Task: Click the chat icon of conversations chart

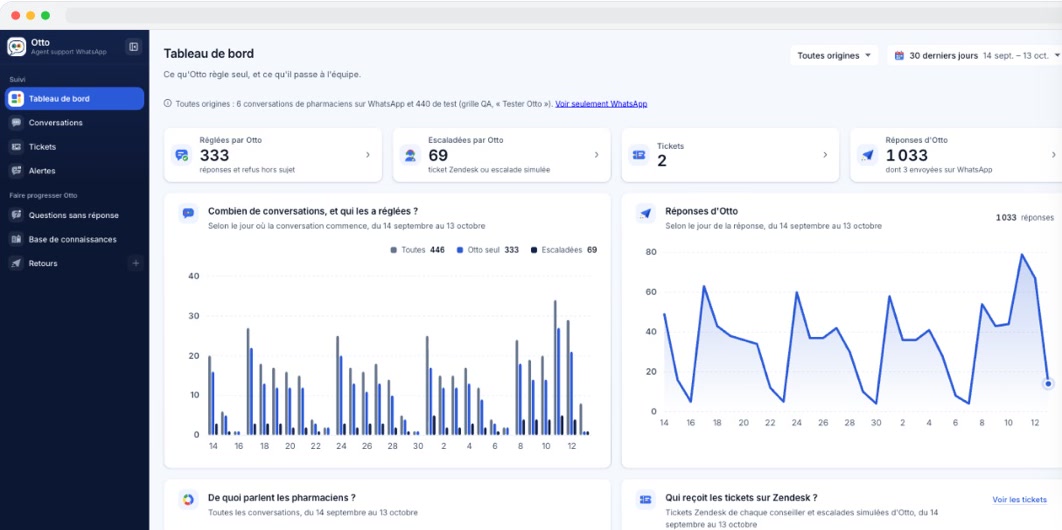Action: click(188, 213)
